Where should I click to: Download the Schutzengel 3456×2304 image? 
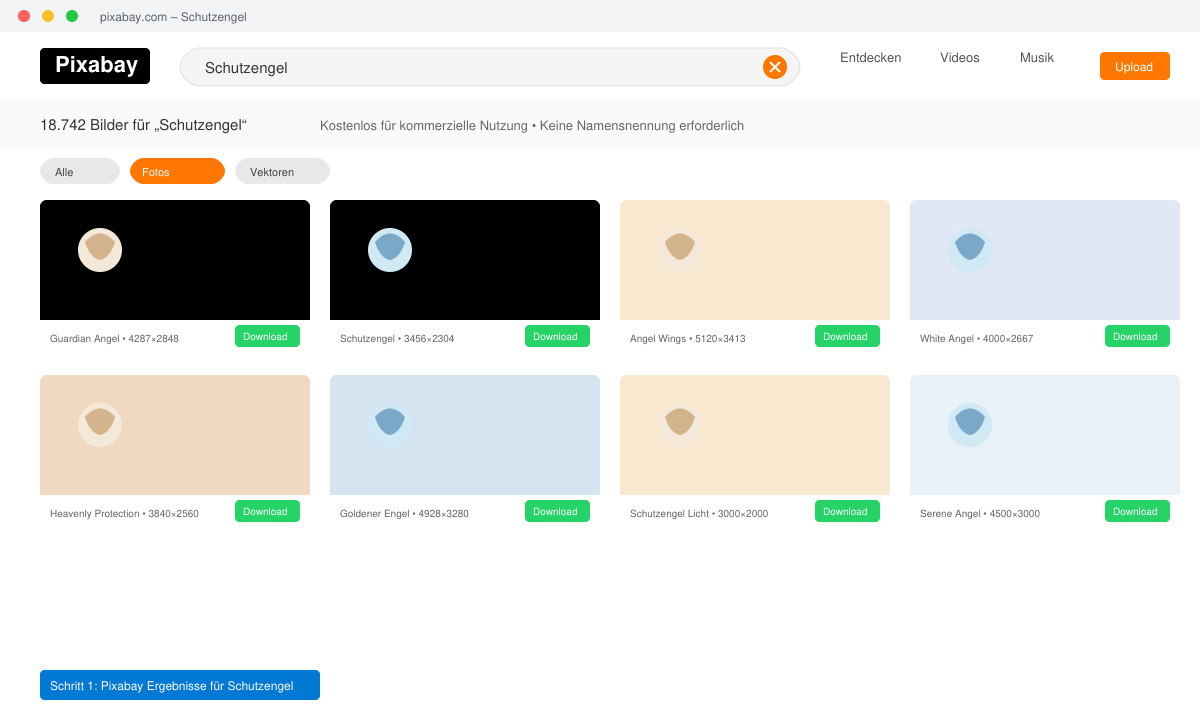point(557,336)
